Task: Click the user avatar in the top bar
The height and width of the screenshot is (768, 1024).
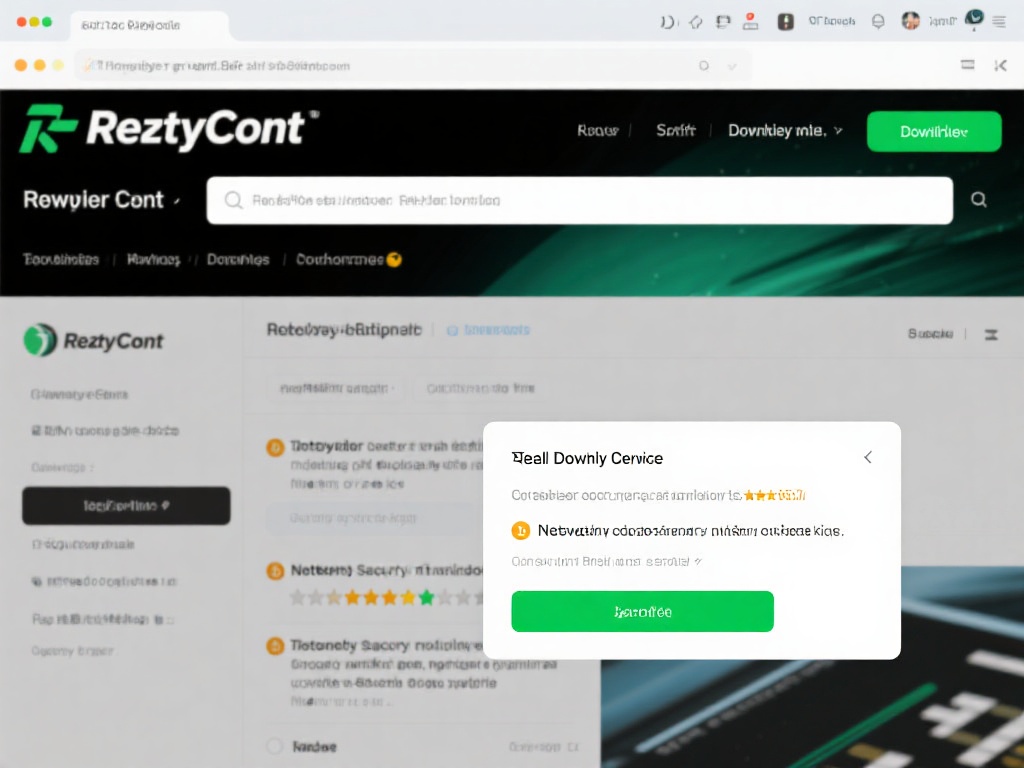Action: click(x=910, y=21)
